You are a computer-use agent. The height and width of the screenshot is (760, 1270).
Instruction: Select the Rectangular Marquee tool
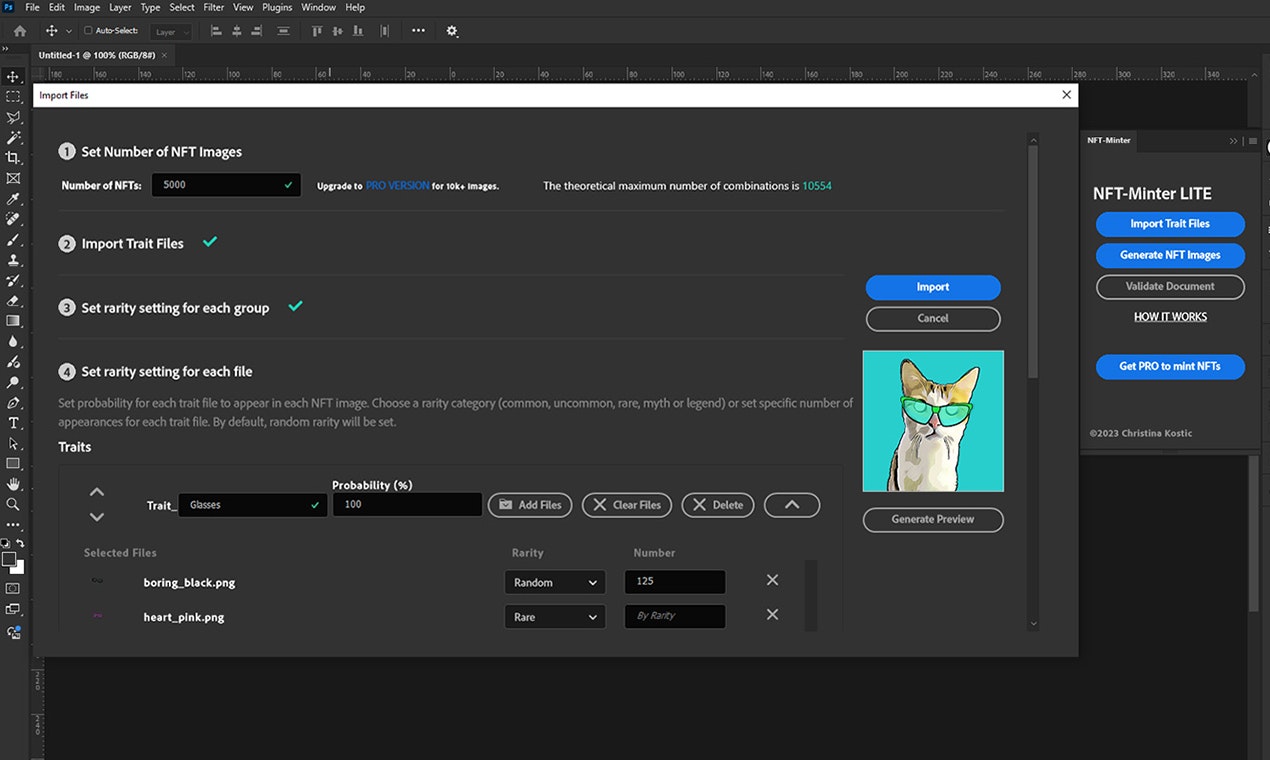pyautogui.click(x=13, y=97)
